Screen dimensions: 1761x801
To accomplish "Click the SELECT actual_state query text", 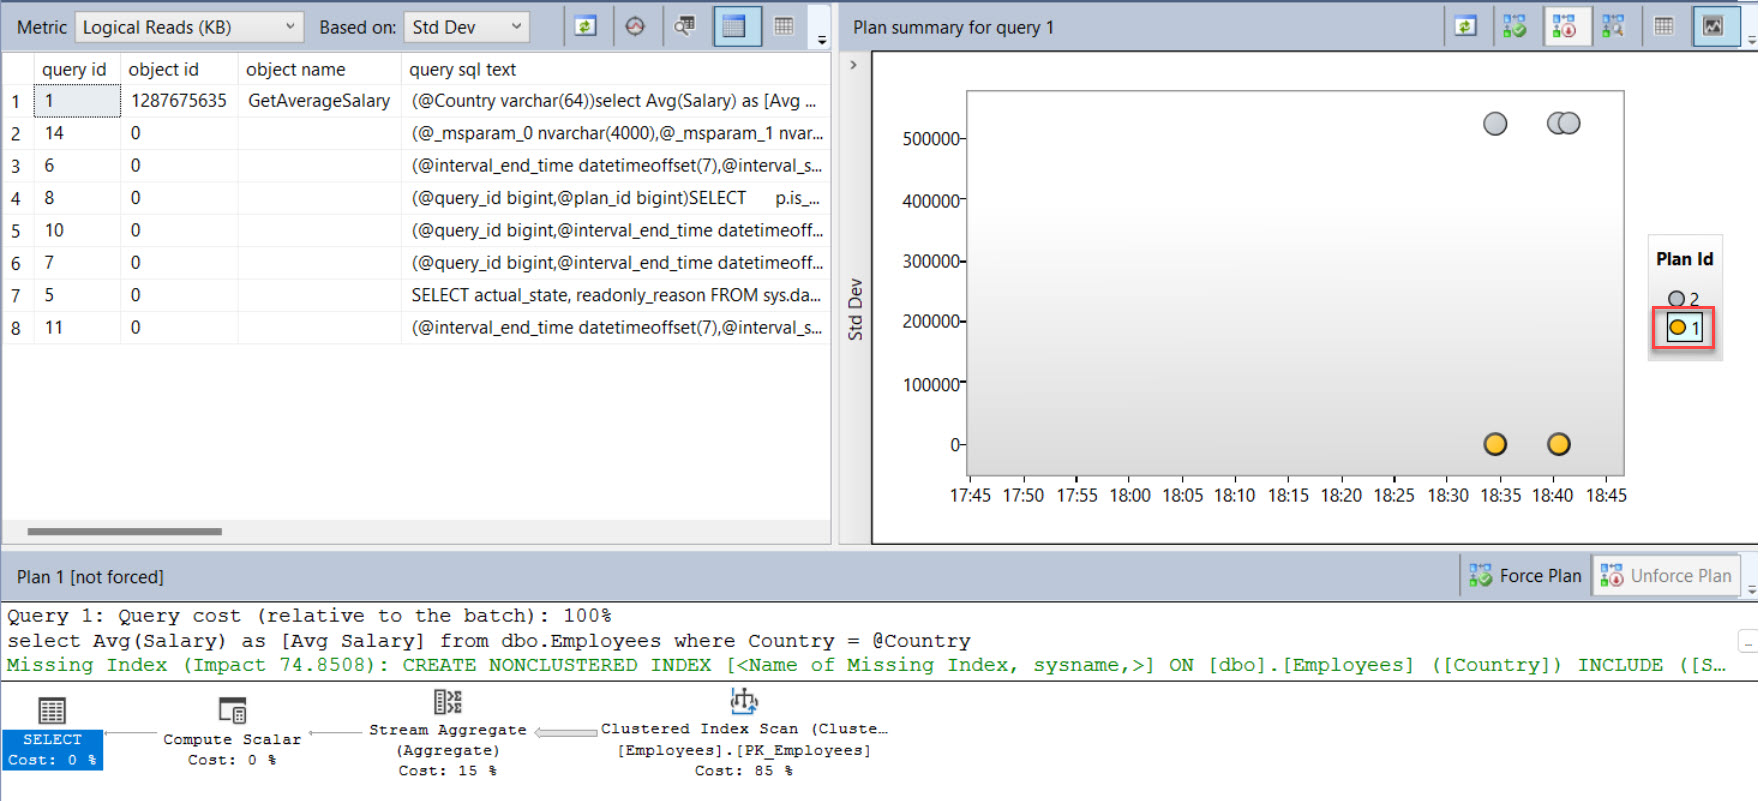I will (616, 295).
